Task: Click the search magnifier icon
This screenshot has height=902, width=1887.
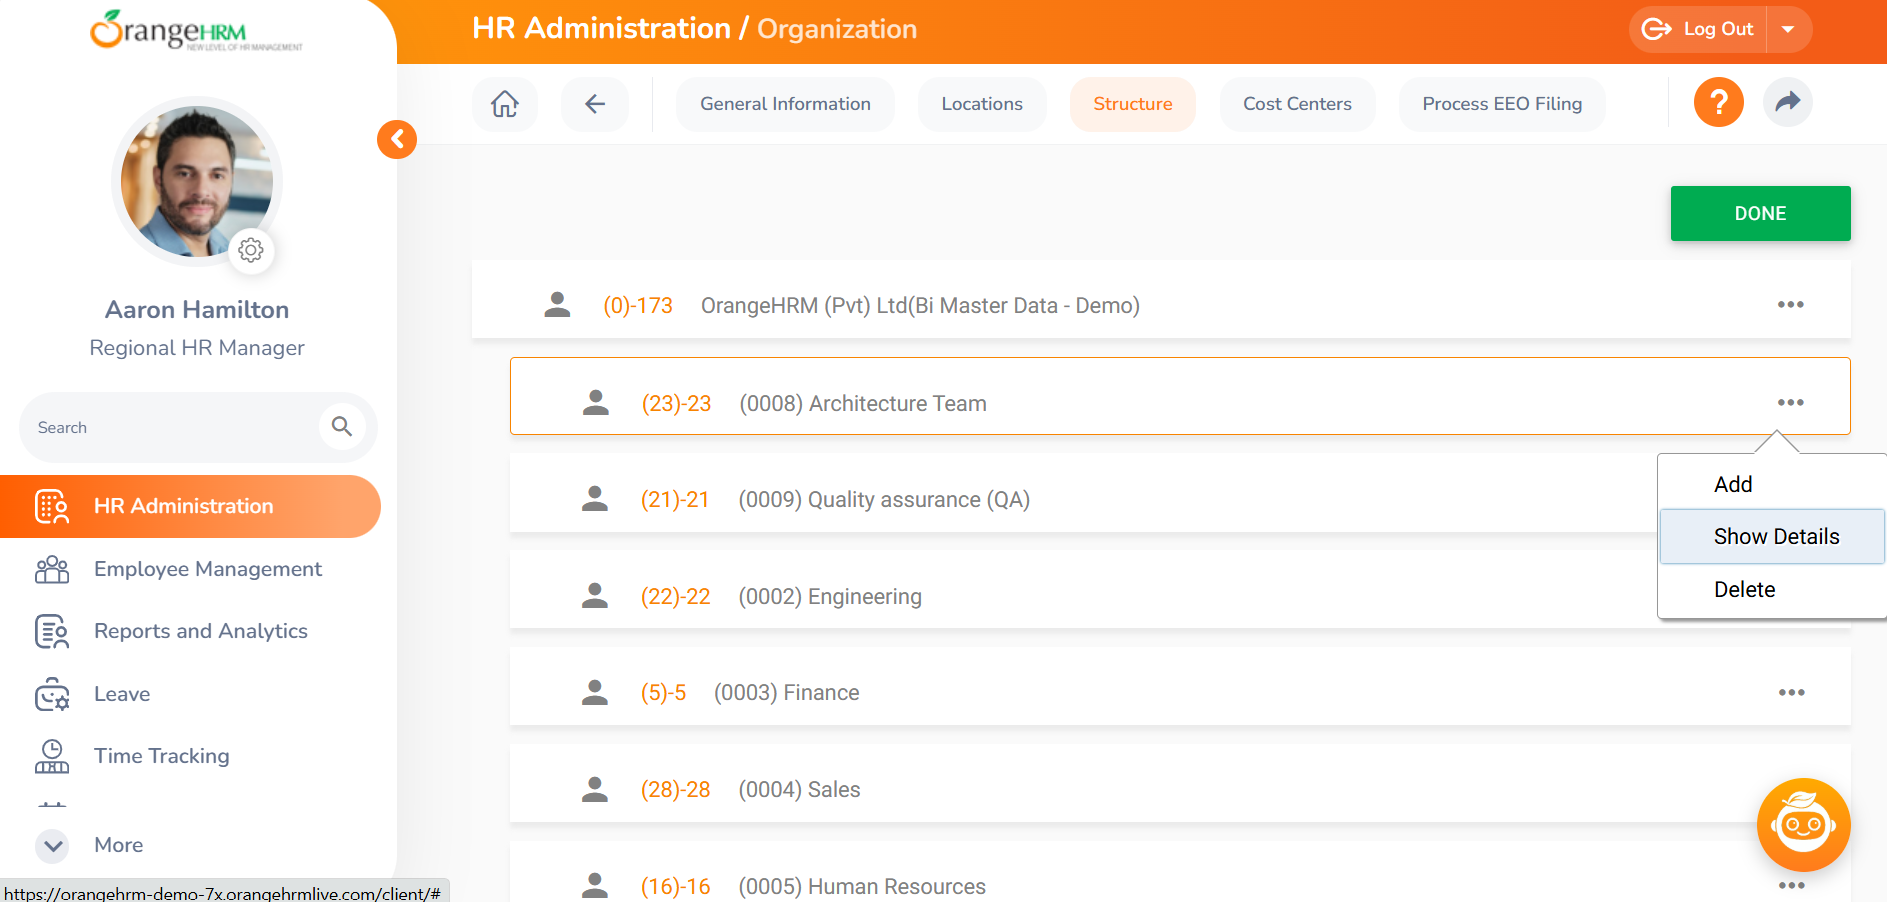Action: [x=342, y=427]
